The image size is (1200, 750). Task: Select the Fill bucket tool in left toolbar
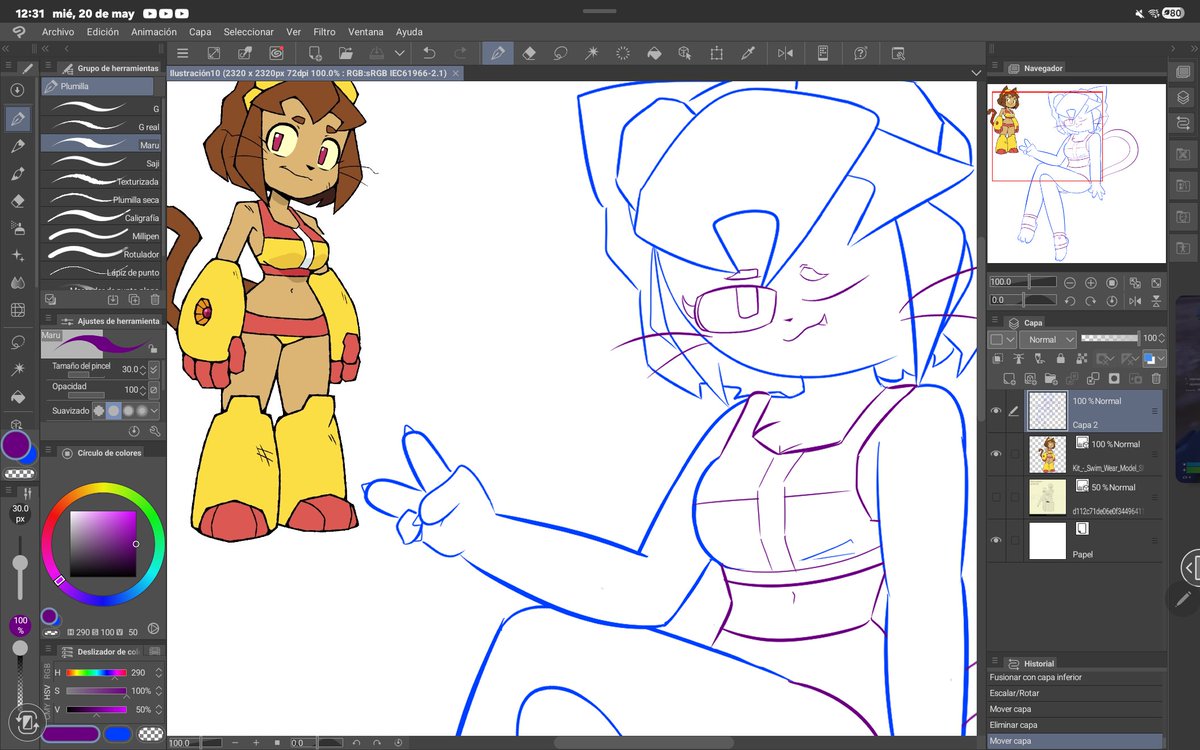[17, 397]
